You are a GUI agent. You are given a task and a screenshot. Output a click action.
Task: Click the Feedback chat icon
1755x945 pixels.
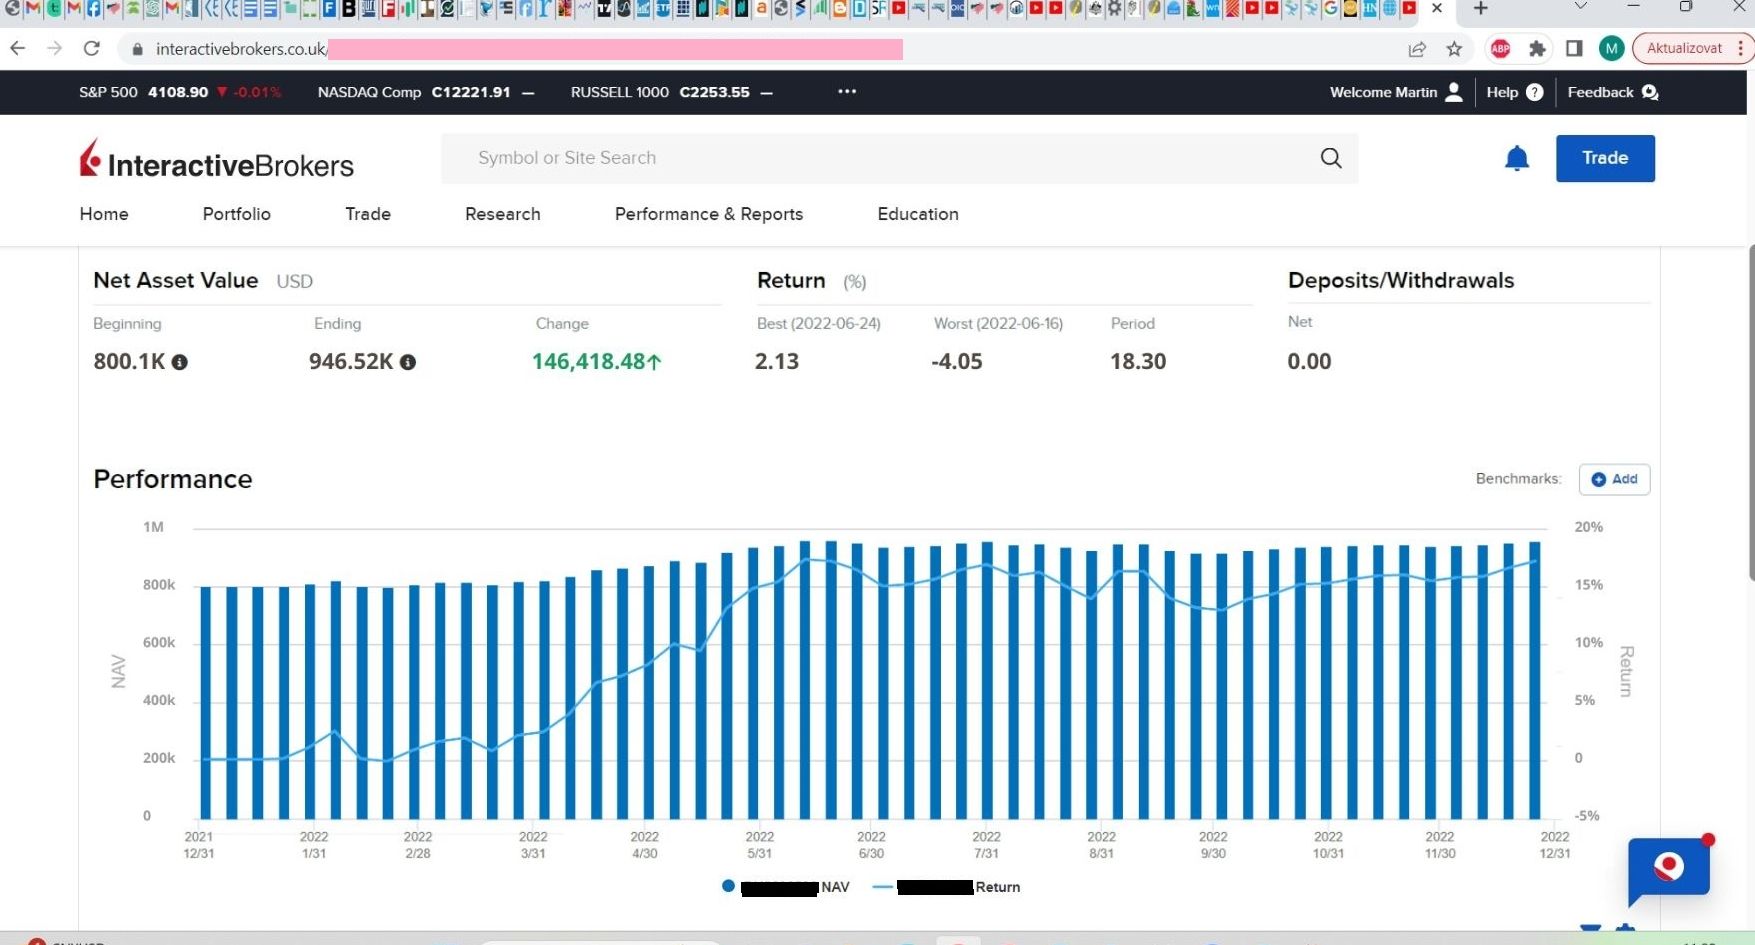coord(1650,92)
